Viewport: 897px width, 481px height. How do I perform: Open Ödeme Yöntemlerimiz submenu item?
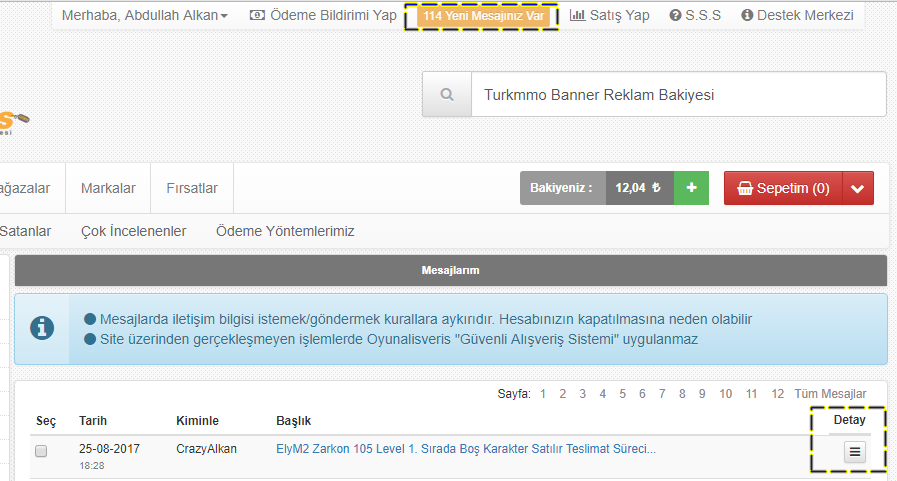[285, 231]
